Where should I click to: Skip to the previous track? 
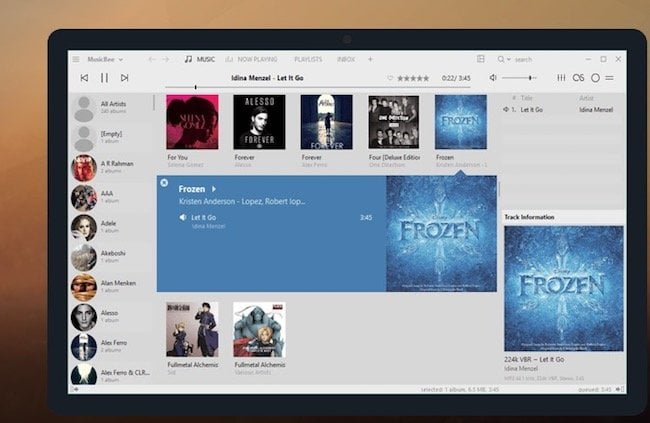click(x=84, y=78)
